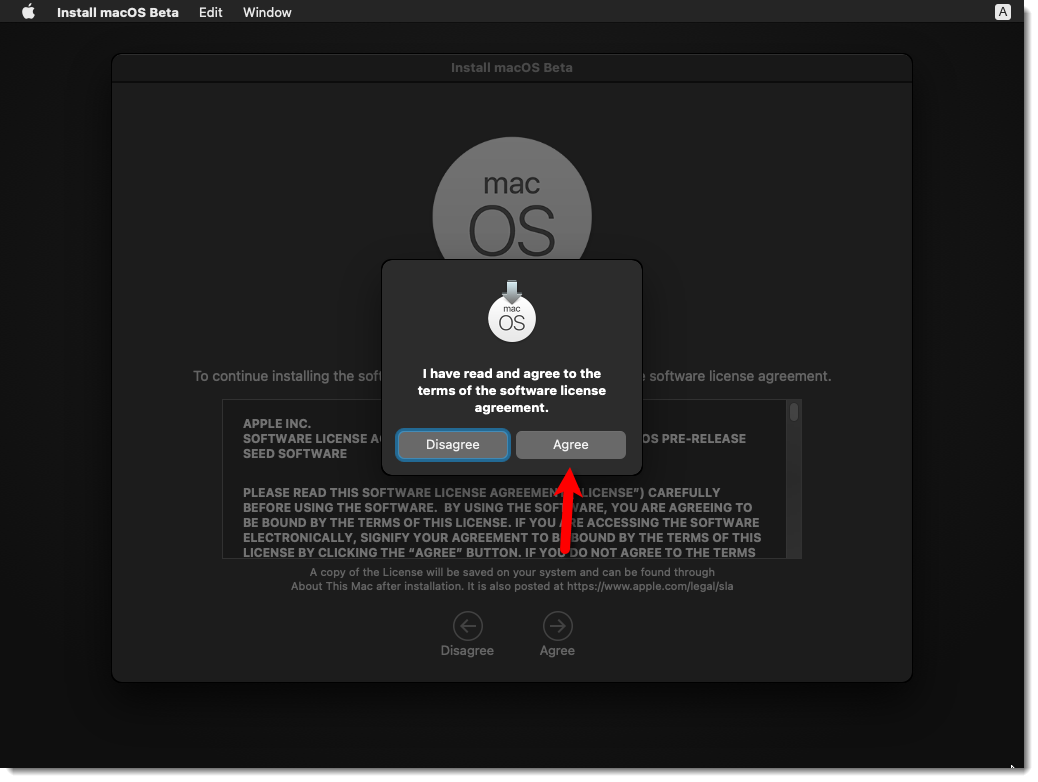The image size is (1038, 782).
Task: Click Agree in the license confirmation dialog
Action: click(x=571, y=444)
